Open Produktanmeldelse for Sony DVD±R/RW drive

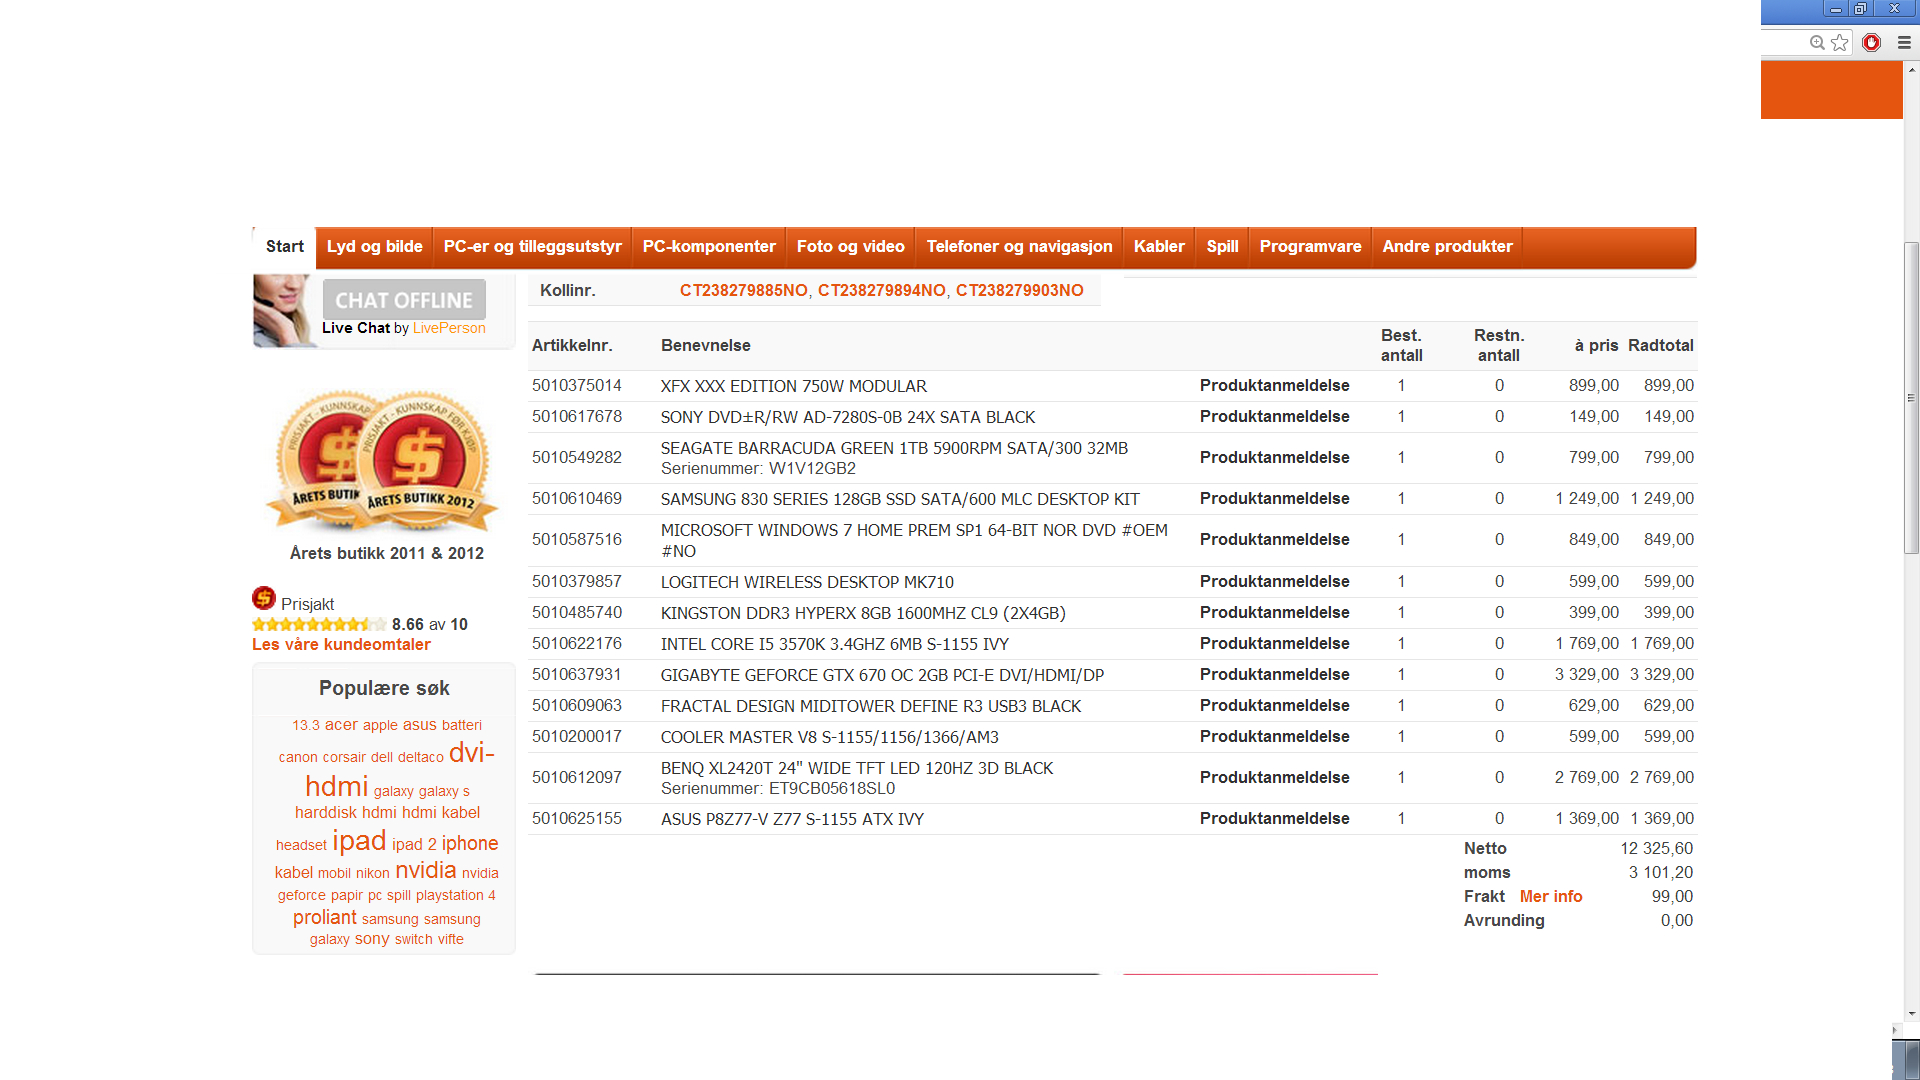tap(1275, 417)
